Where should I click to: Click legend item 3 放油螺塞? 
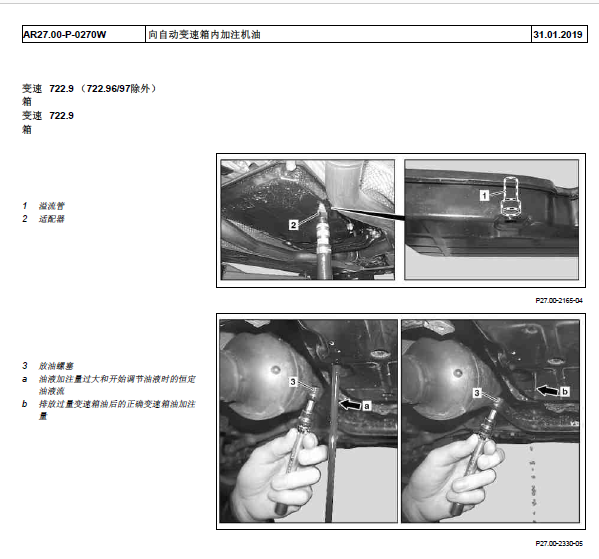pyautogui.click(x=47, y=366)
